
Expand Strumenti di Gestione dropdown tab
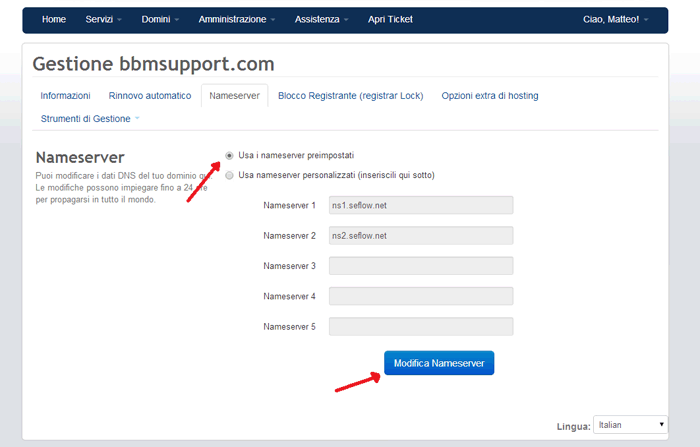[89, 119]
